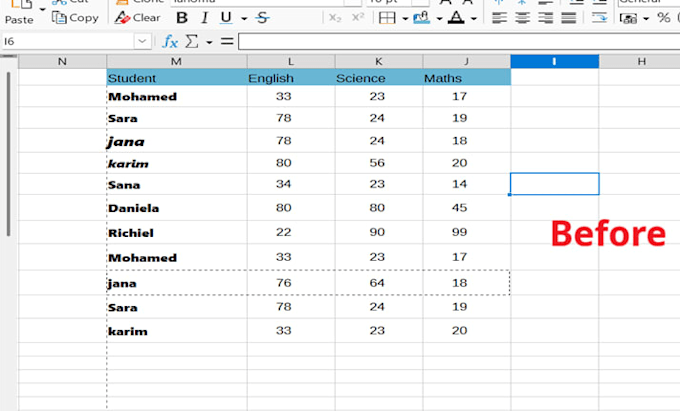Toggle Bold formatting
The height and width of the screenshot is (411, 680).
[182, 18]
